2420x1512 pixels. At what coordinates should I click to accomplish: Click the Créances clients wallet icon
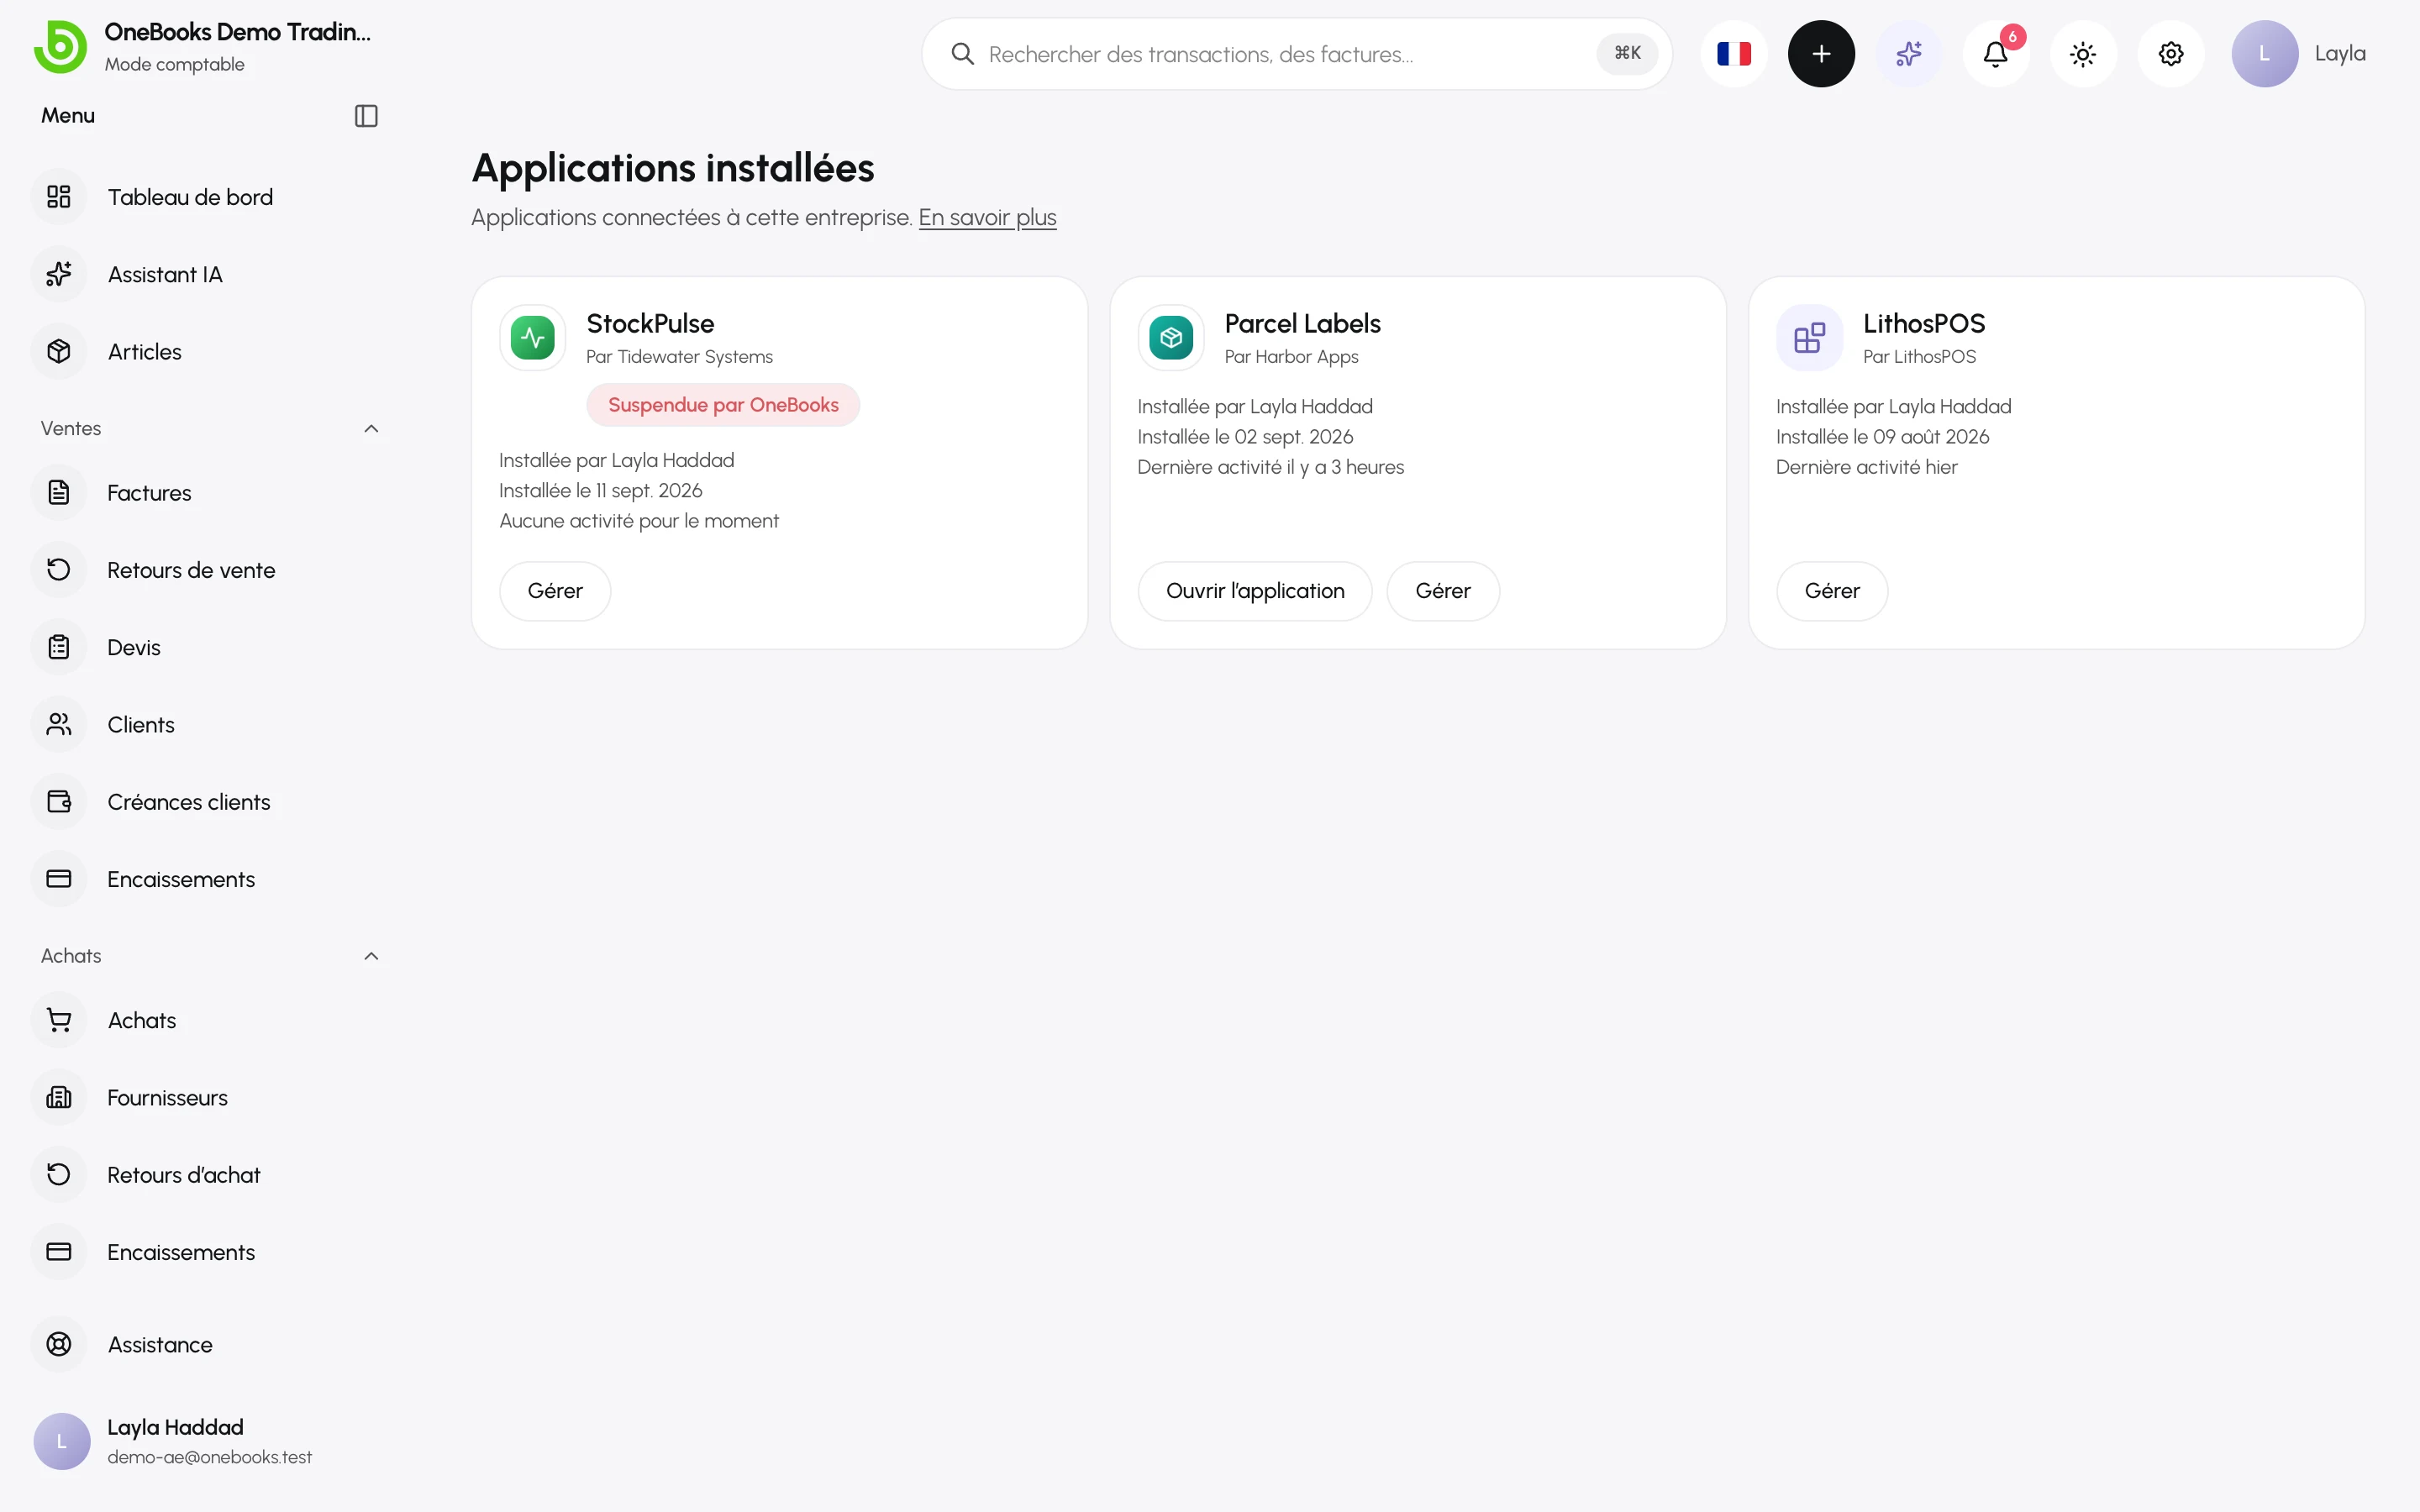coord(59,802)
